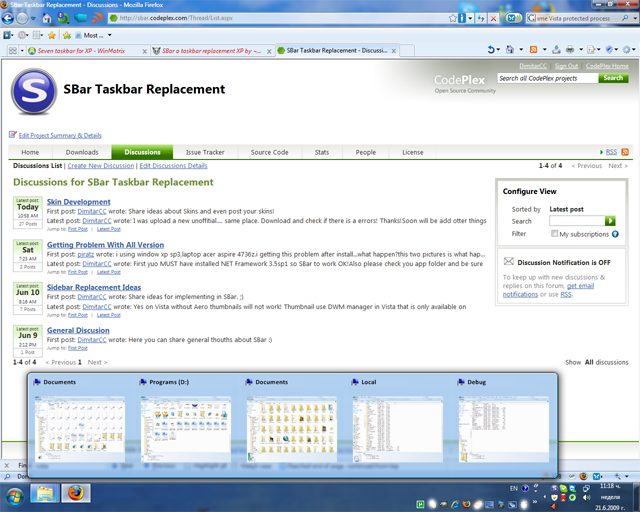Click the Home icon in navigation toolbar
The image size is (640, 512).
(47, 18)
